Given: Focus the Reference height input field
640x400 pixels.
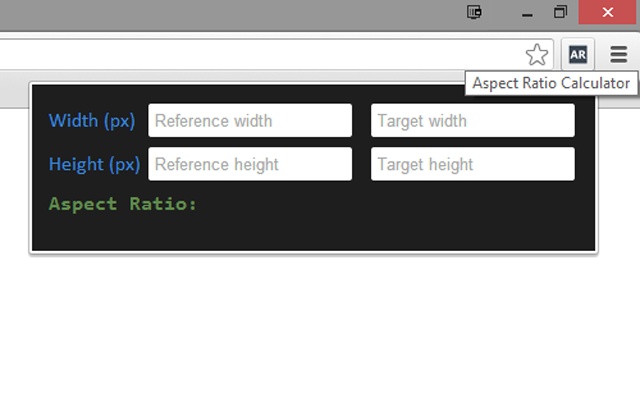Looking at the screenshot, I should click(250, 164).
